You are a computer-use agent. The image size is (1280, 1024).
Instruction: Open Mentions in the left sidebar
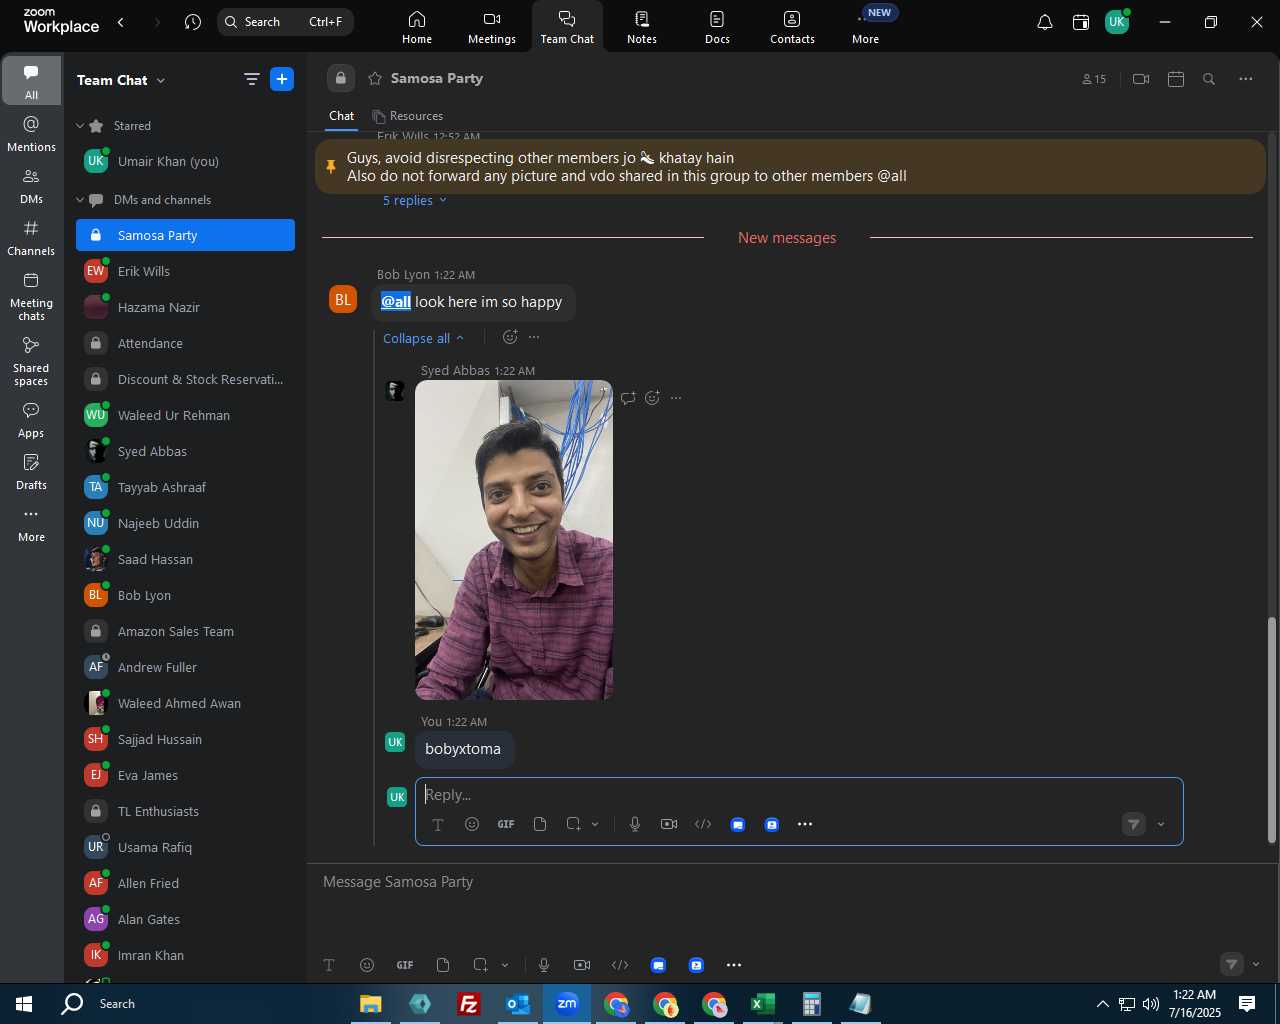pyautogui.click(x=31, y=133)
